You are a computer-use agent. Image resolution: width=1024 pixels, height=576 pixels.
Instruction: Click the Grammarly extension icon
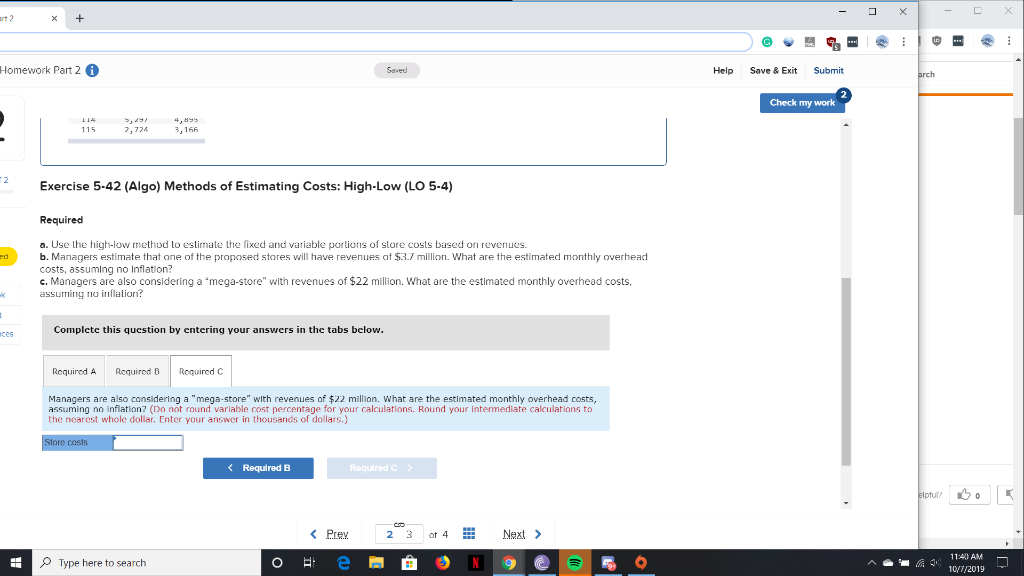767,42
